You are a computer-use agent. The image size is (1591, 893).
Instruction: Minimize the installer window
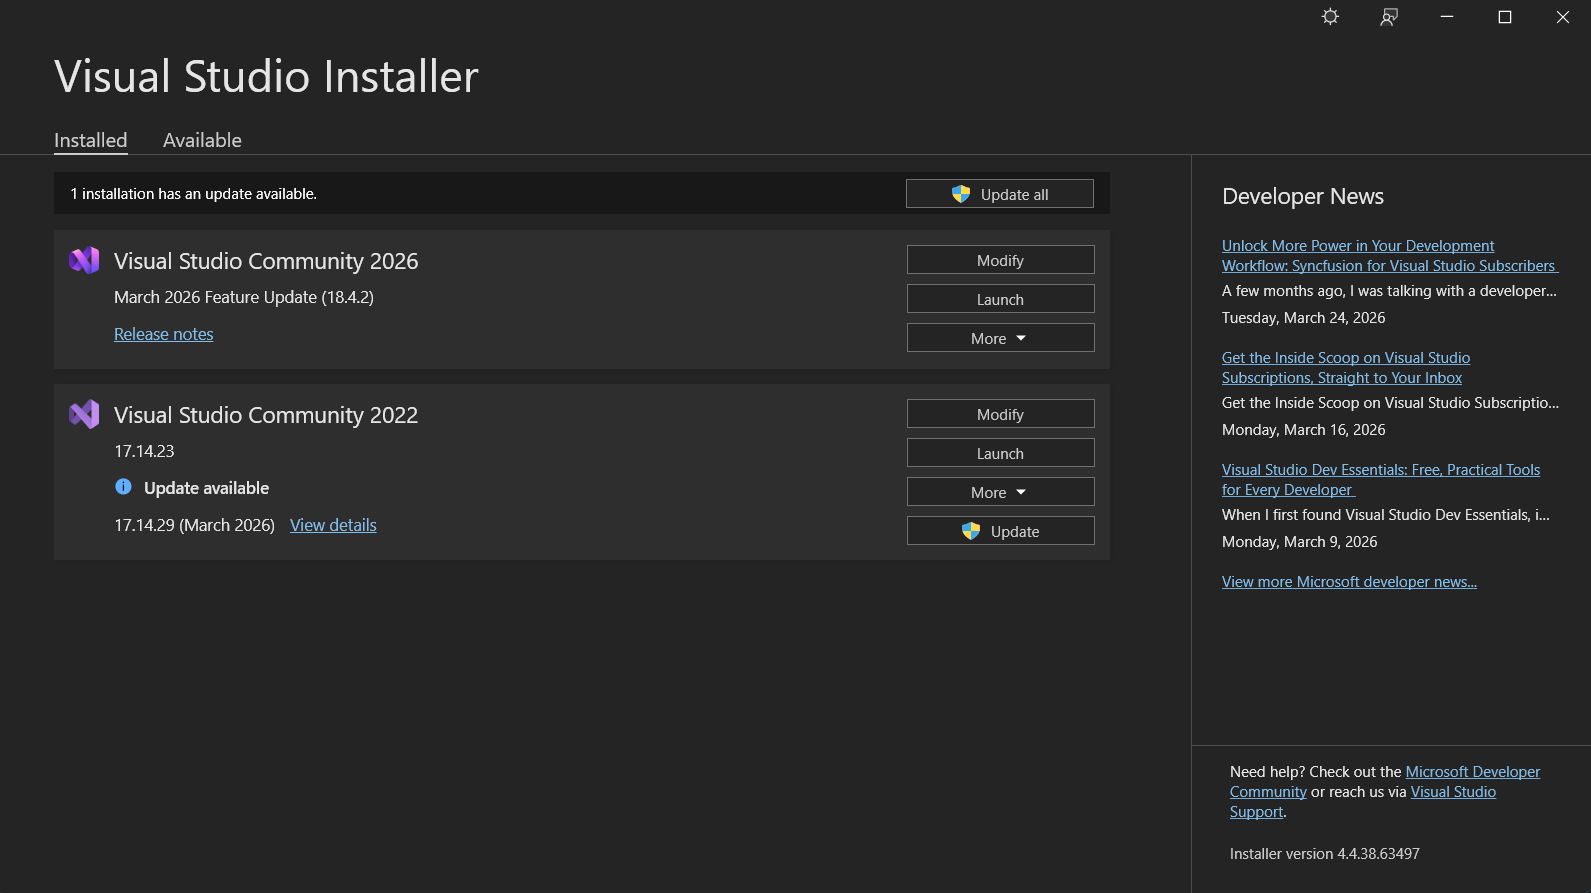(x=1446, y=17)
